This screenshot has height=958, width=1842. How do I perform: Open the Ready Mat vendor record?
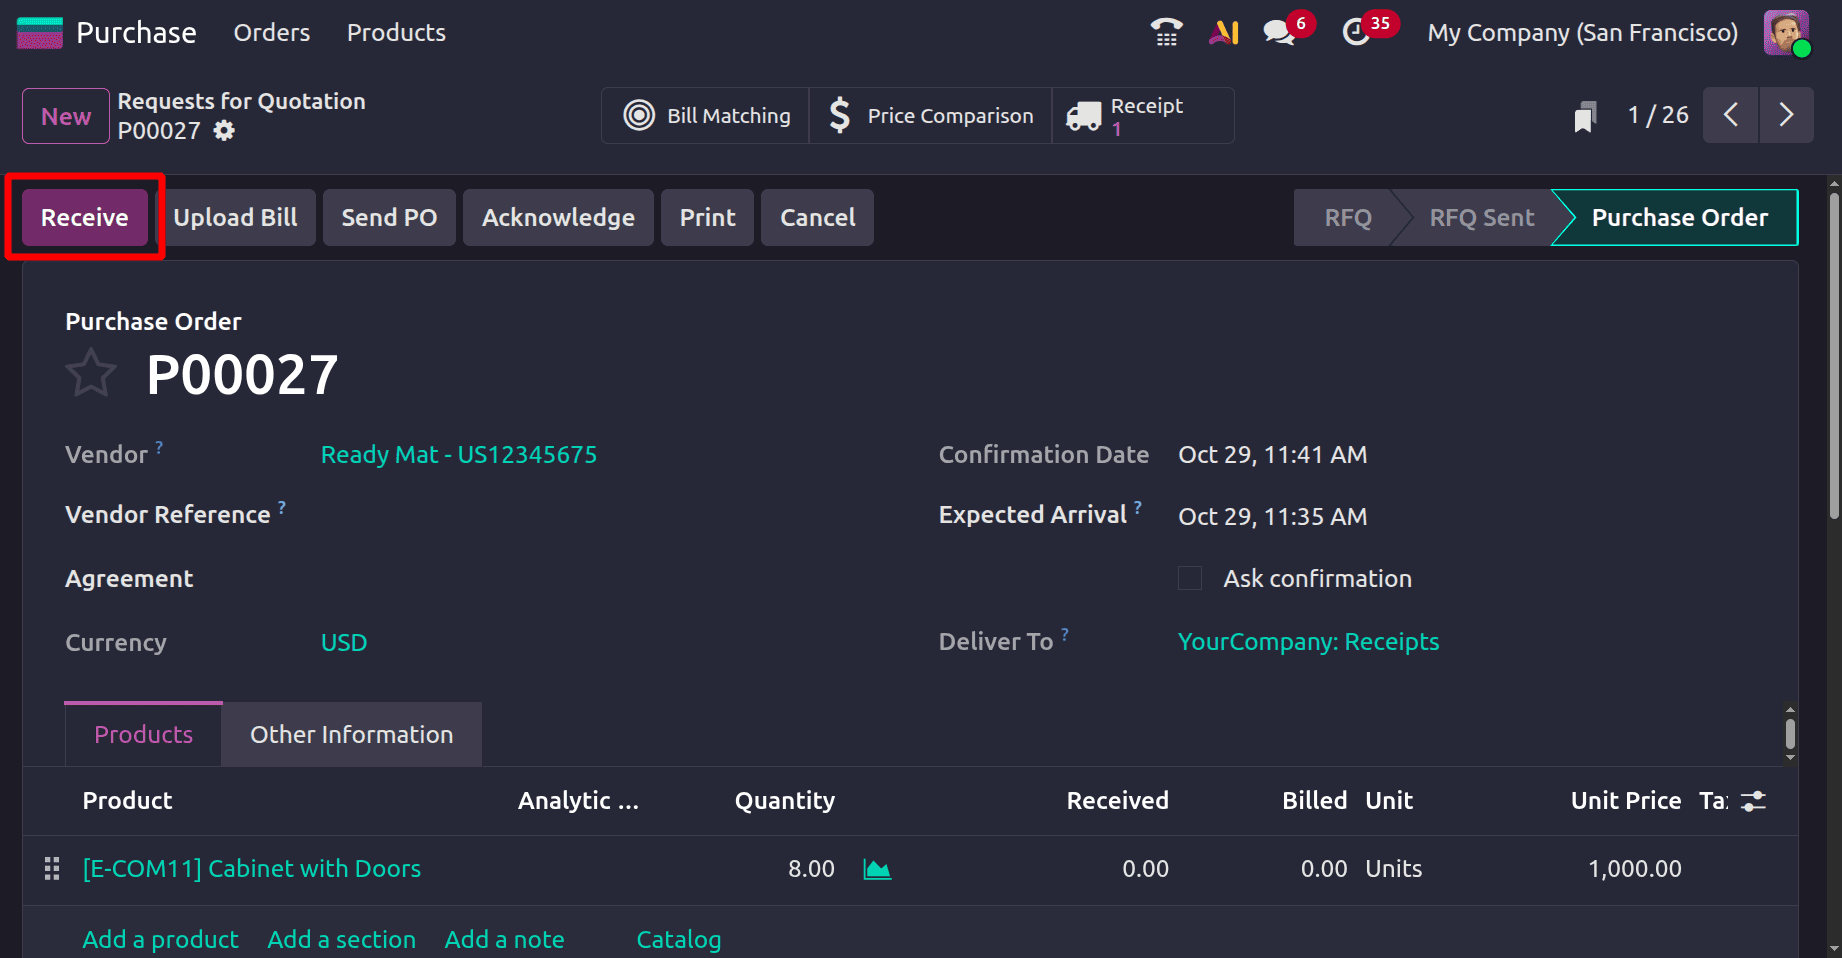458,454
